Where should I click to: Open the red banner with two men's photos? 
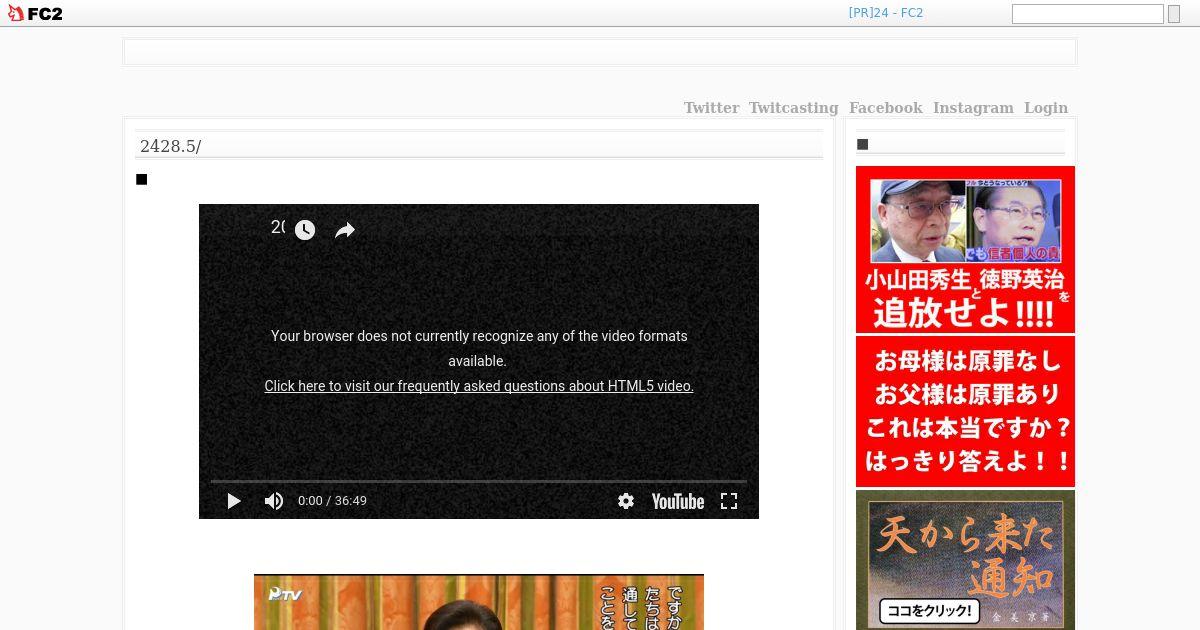pos(965,249)
